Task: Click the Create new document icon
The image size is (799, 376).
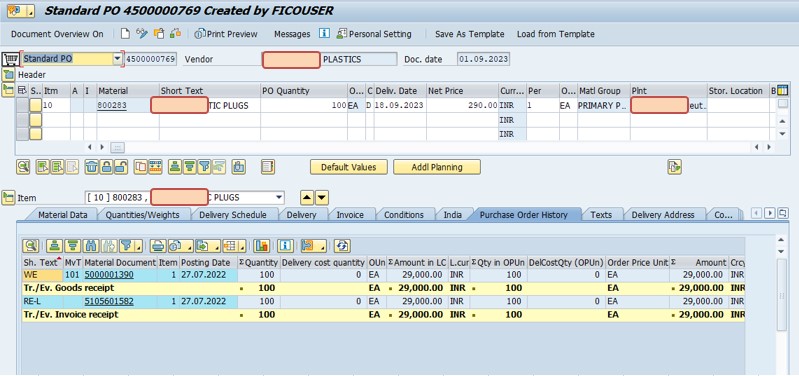Action: coord(125,34)
